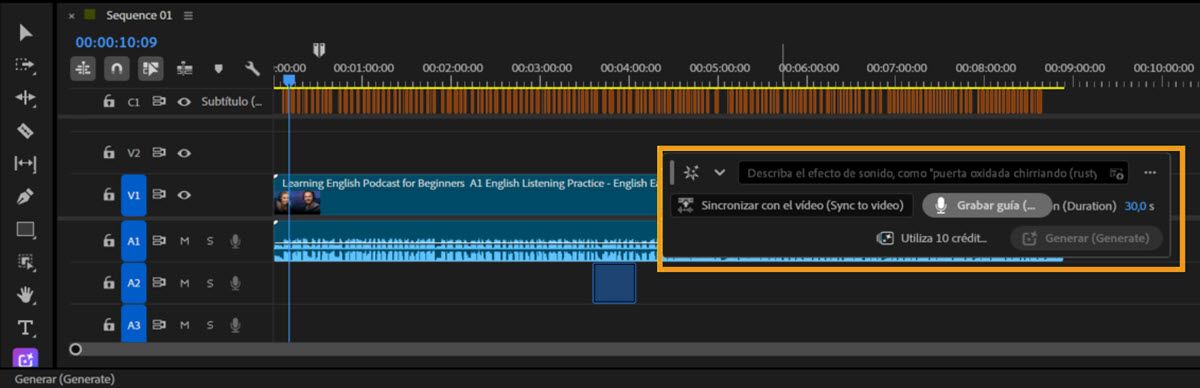1200x388 pixels.
Task: Close the Sequence 01 tab
Action: (72, 16)
